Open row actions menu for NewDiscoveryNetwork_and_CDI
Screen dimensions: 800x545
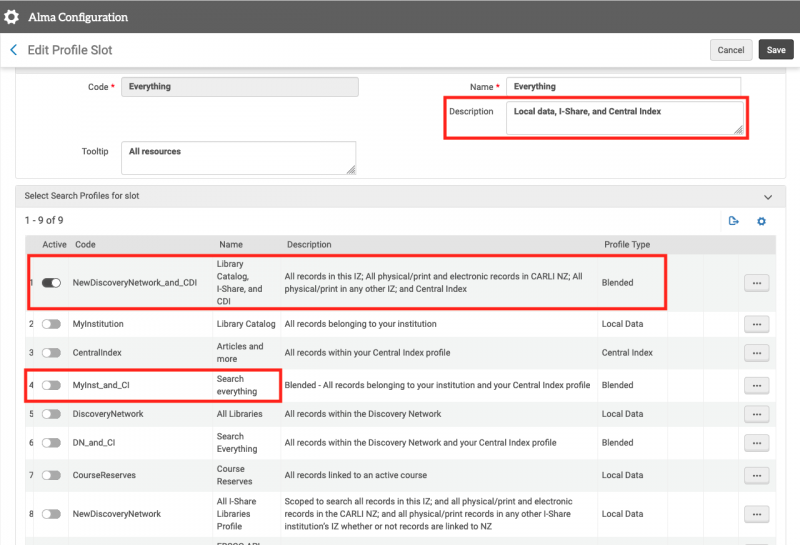757,283
